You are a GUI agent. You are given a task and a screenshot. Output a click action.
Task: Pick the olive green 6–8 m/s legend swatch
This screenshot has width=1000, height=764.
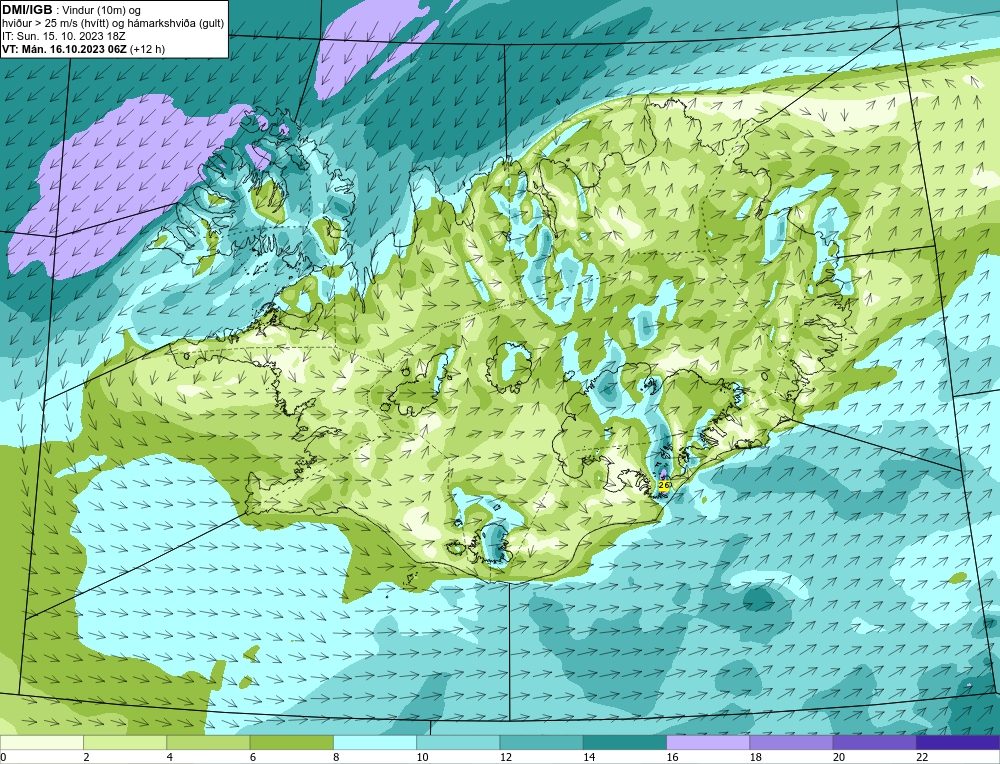pyautogui.click(x=291, y=742)
